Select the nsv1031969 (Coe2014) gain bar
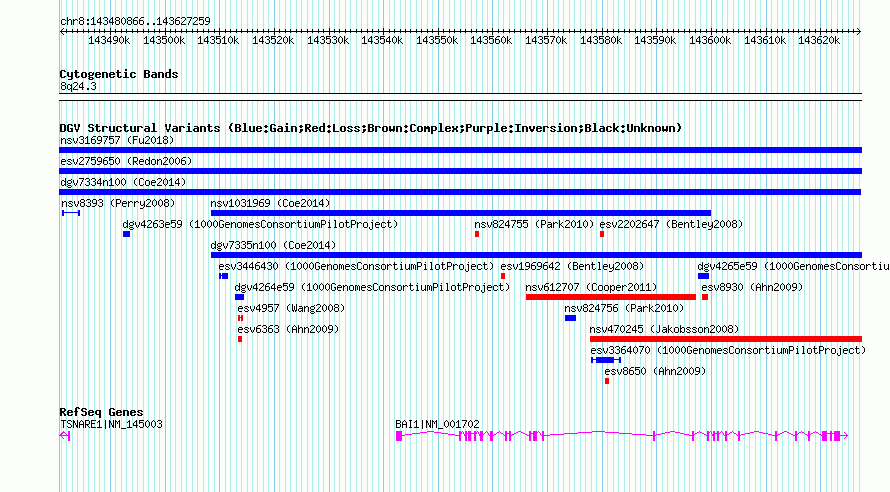 click(461, 213)
